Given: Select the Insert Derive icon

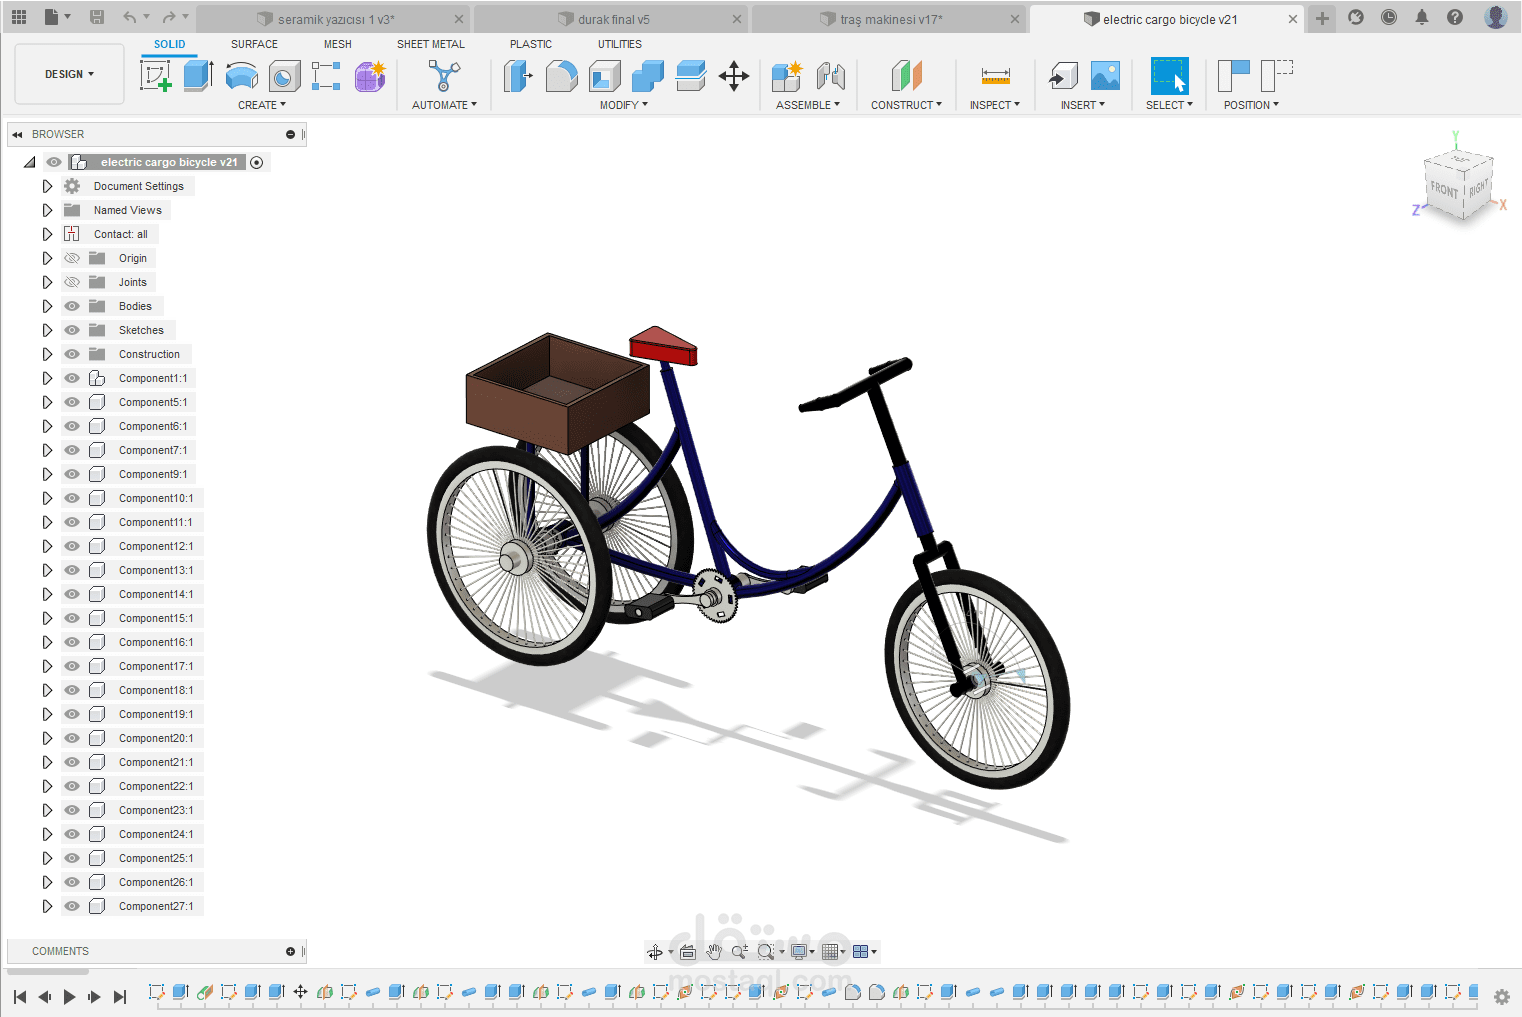Looking at the screenshot, I should (1063, 76).
